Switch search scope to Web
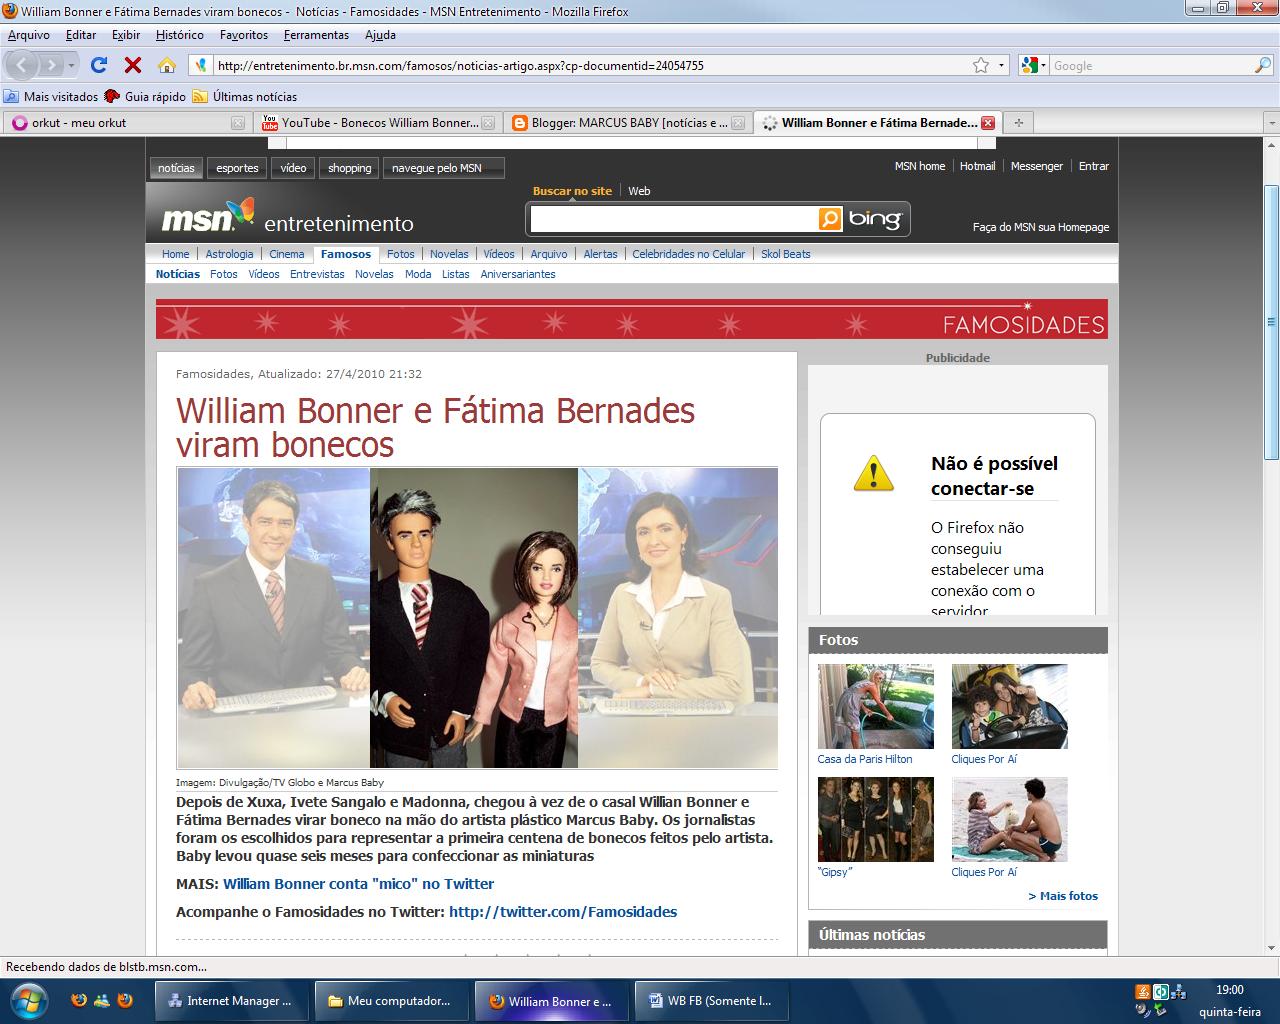Viewport: 1280px width, 1024px height. (x=640, y=190)
